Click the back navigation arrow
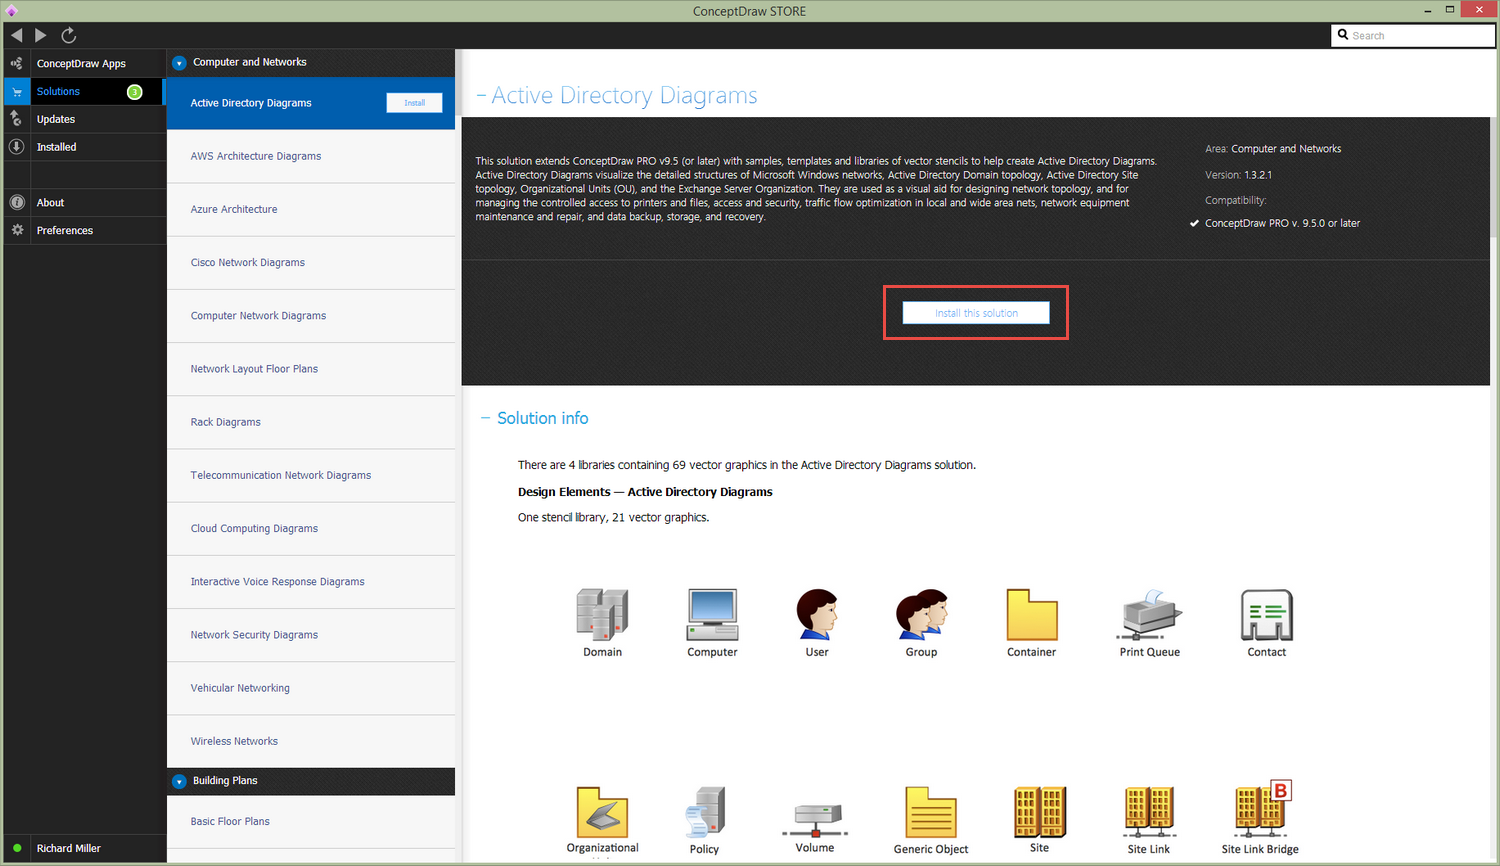Screen dimensions: 1500x866 click(x=16, y=35)
